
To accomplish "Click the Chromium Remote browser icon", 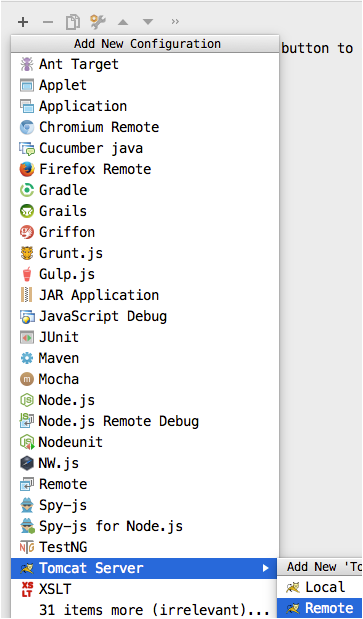I will [27, 127].
